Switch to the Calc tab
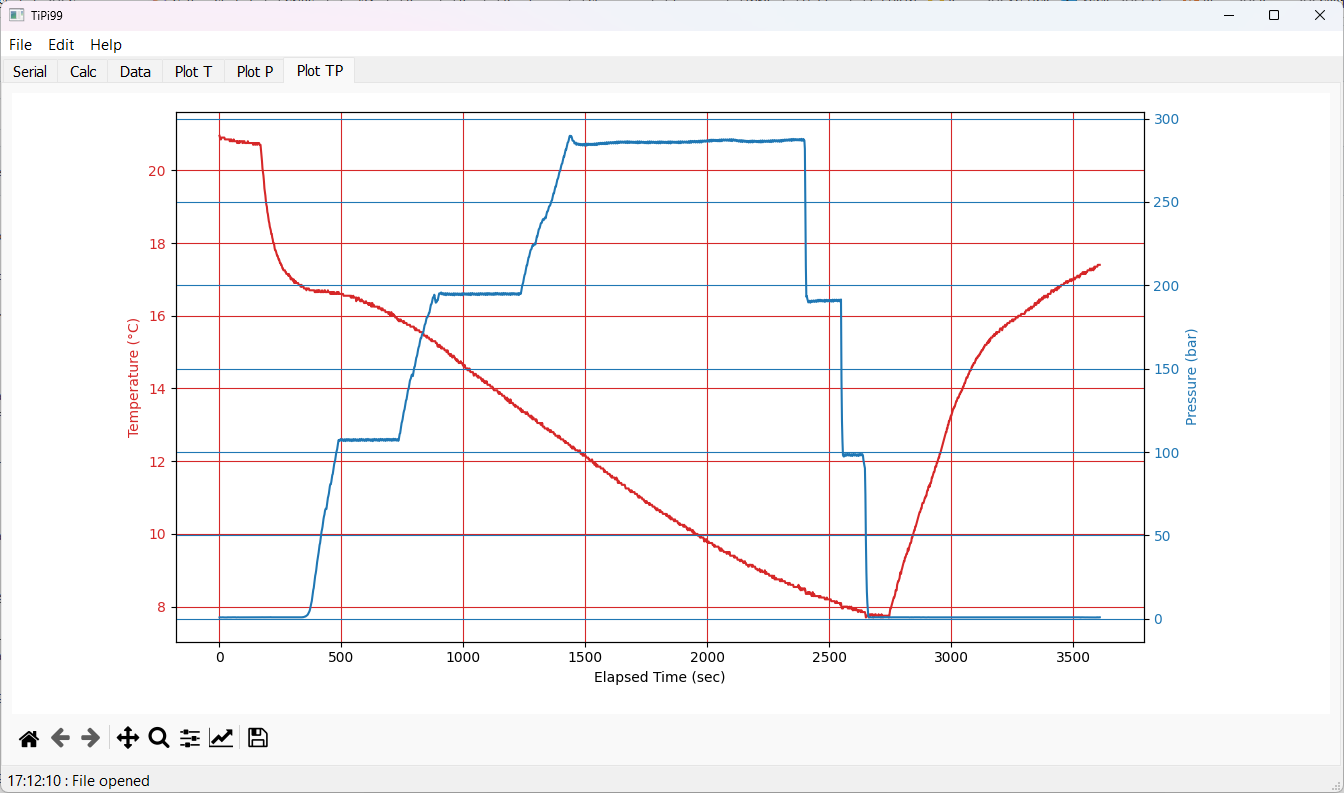 (83, 71)
